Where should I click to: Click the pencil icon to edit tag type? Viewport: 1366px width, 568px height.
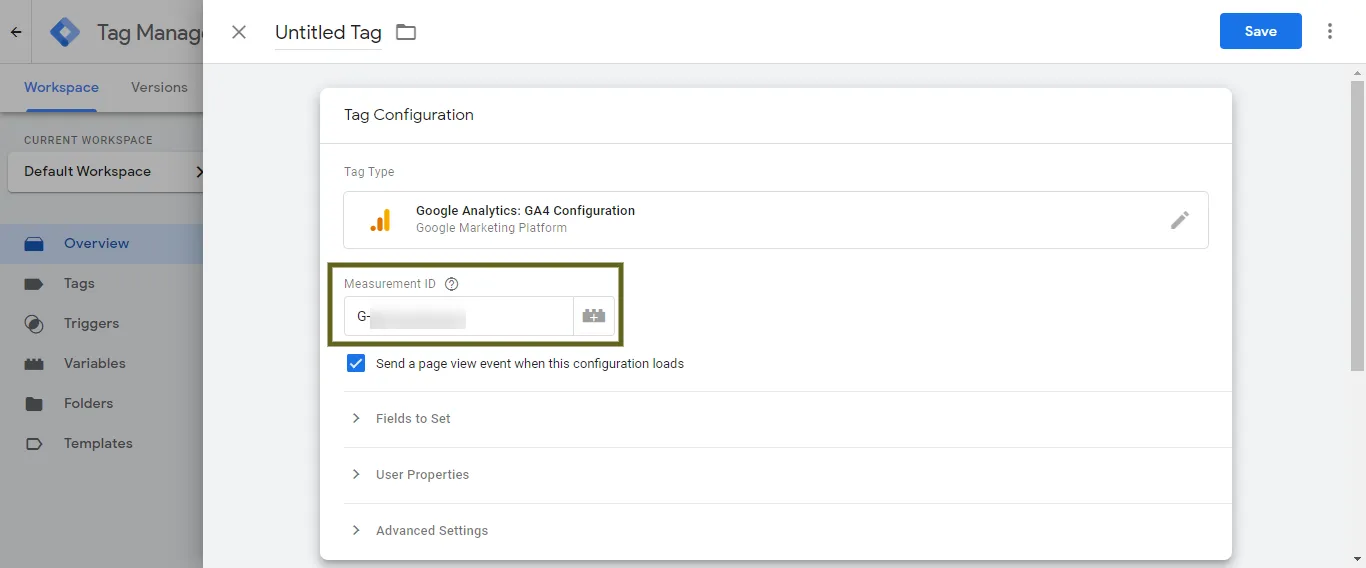[x=1180, y=220]
